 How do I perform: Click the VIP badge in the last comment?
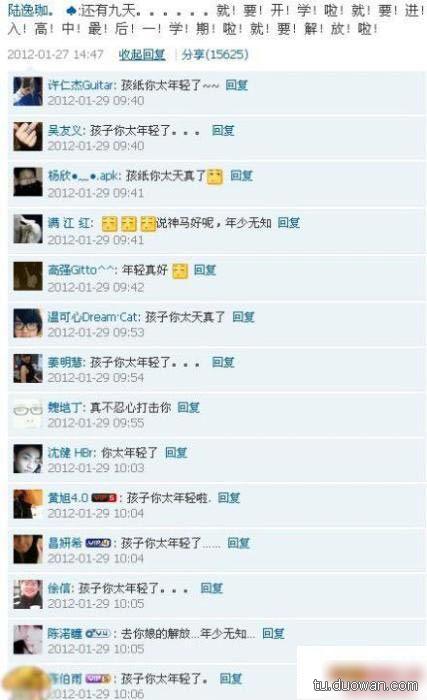(x=98, y=679)
